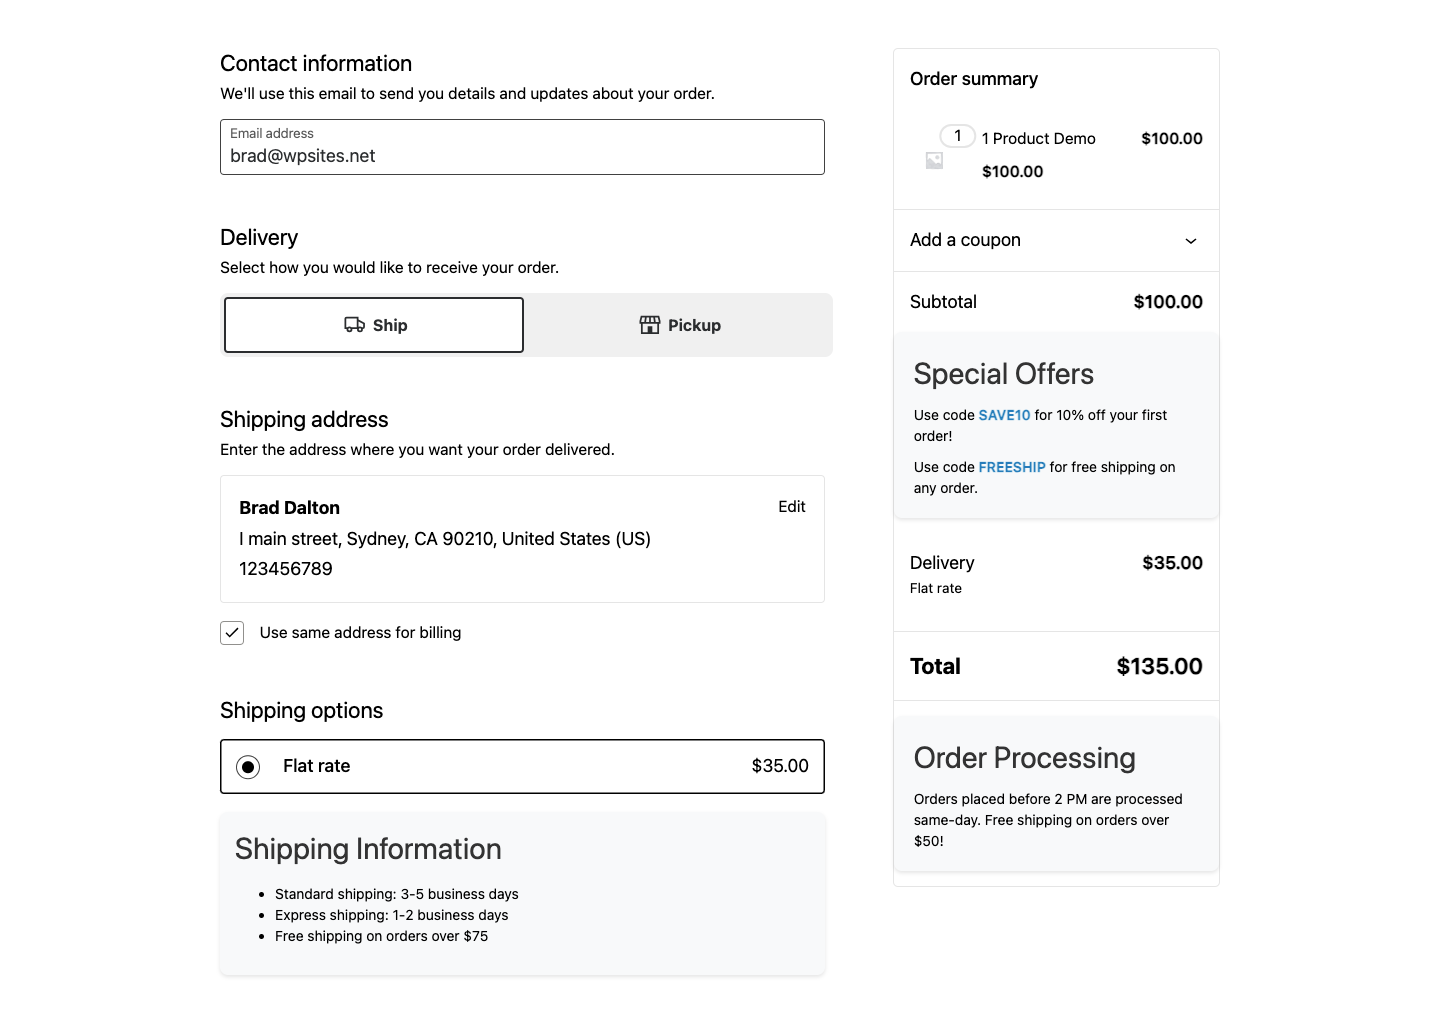Click the Use same address for billing label
The image size is (1439, 1034).
click(x=360, y=633)
